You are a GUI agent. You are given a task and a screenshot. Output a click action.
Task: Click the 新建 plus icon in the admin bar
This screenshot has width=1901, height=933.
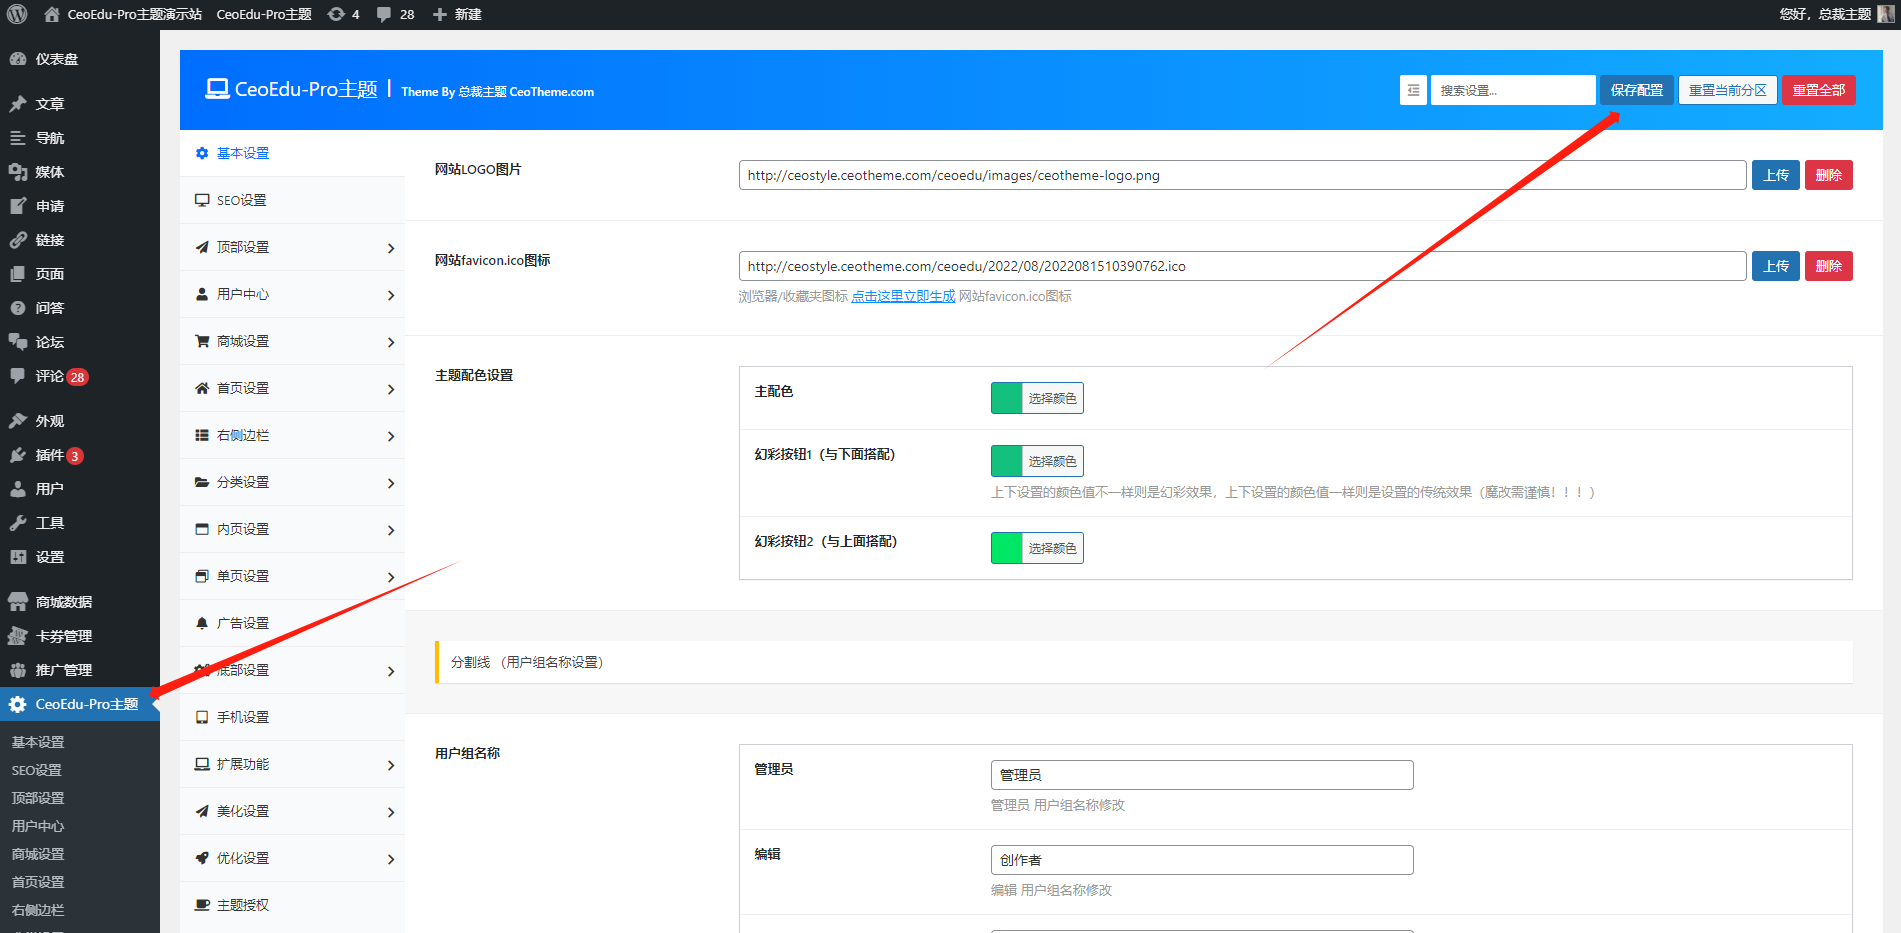coord(440,14)
